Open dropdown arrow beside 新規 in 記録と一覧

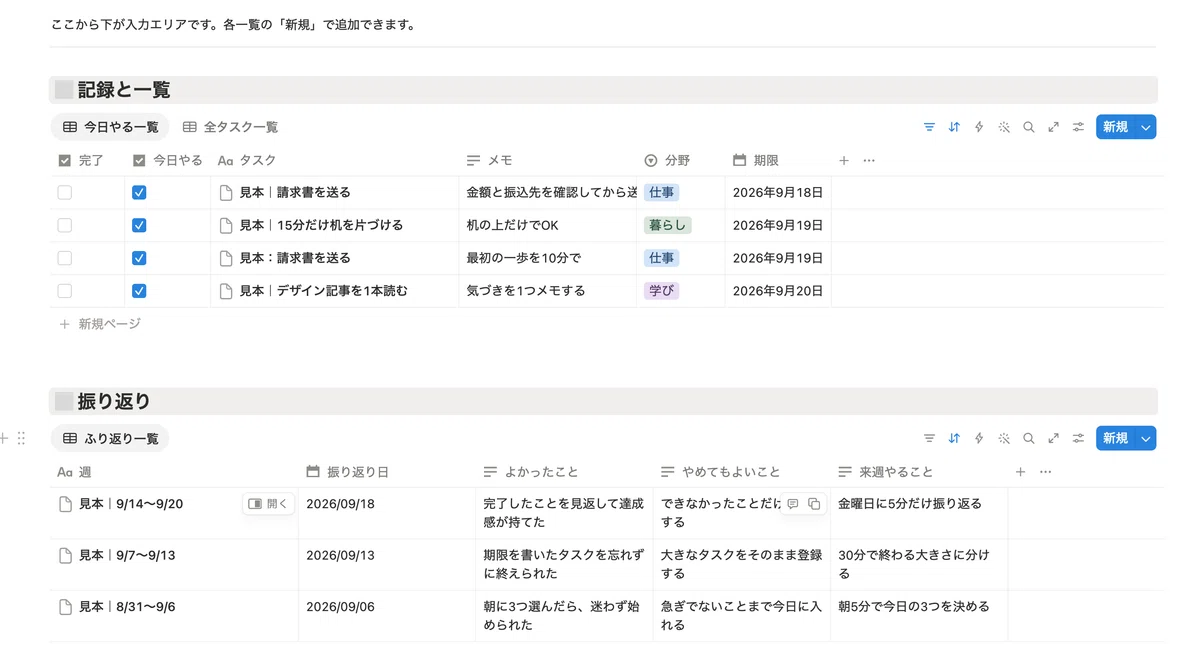click(x=1146, y=127)
